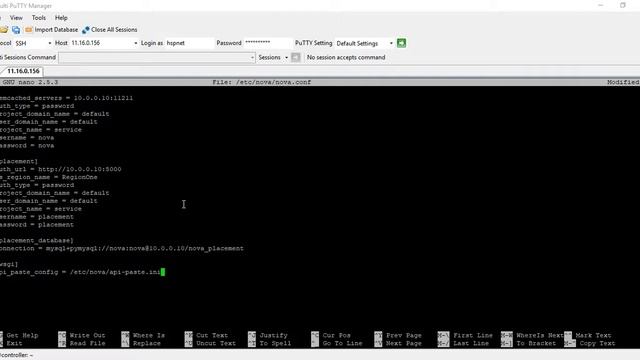This screenshot has width=640, height=360.
Task: Click the username = nova line
Action: (27, 138)
